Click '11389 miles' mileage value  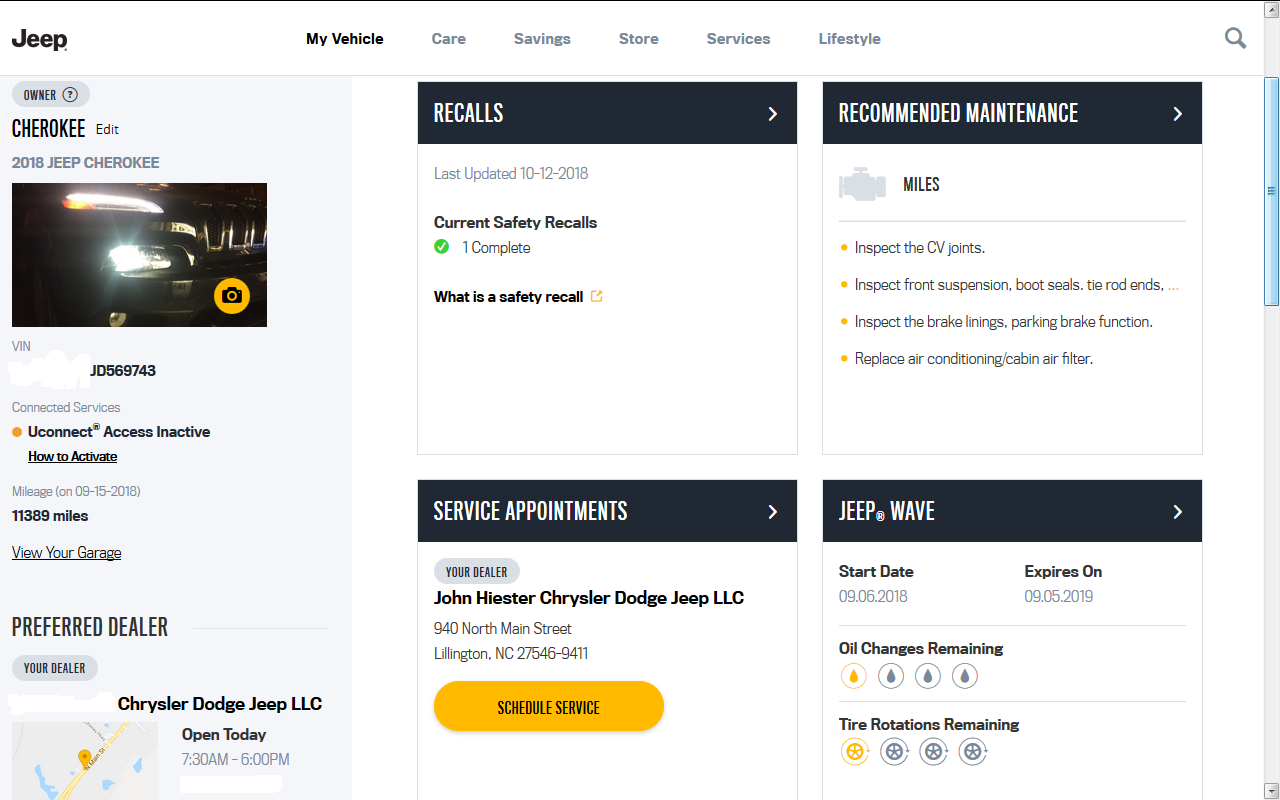(x=50, y=516)
